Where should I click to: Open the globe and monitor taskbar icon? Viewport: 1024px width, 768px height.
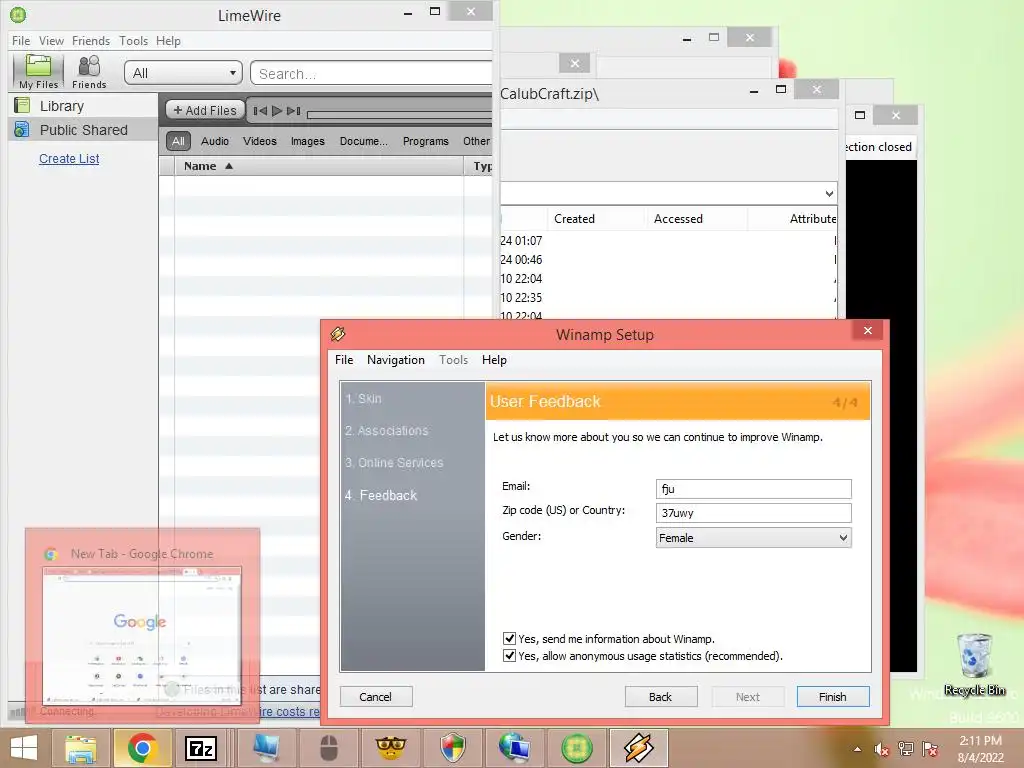click(514, 748)
